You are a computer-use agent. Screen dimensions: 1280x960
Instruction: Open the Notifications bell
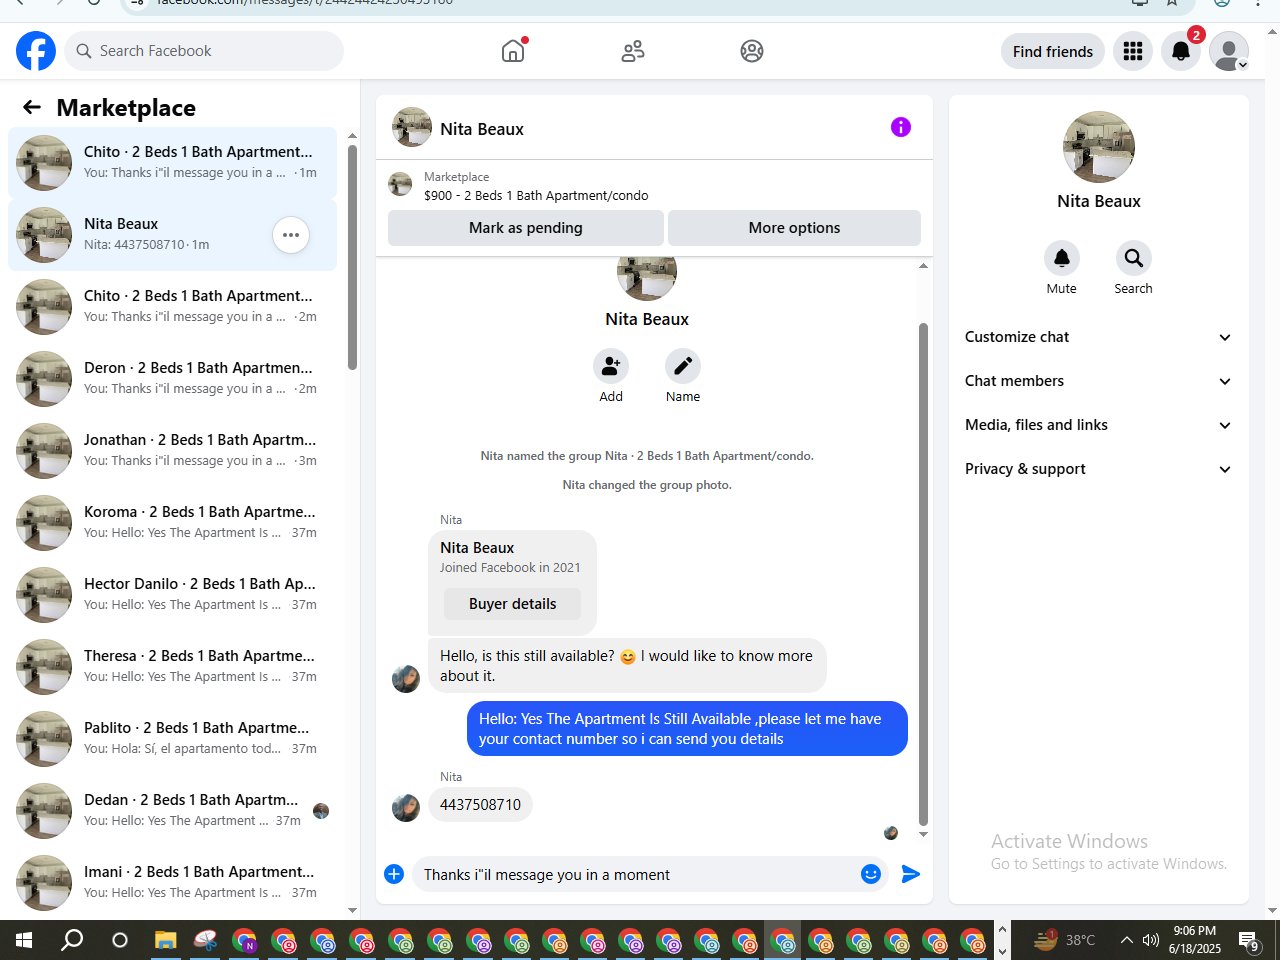click(1181, 51)
